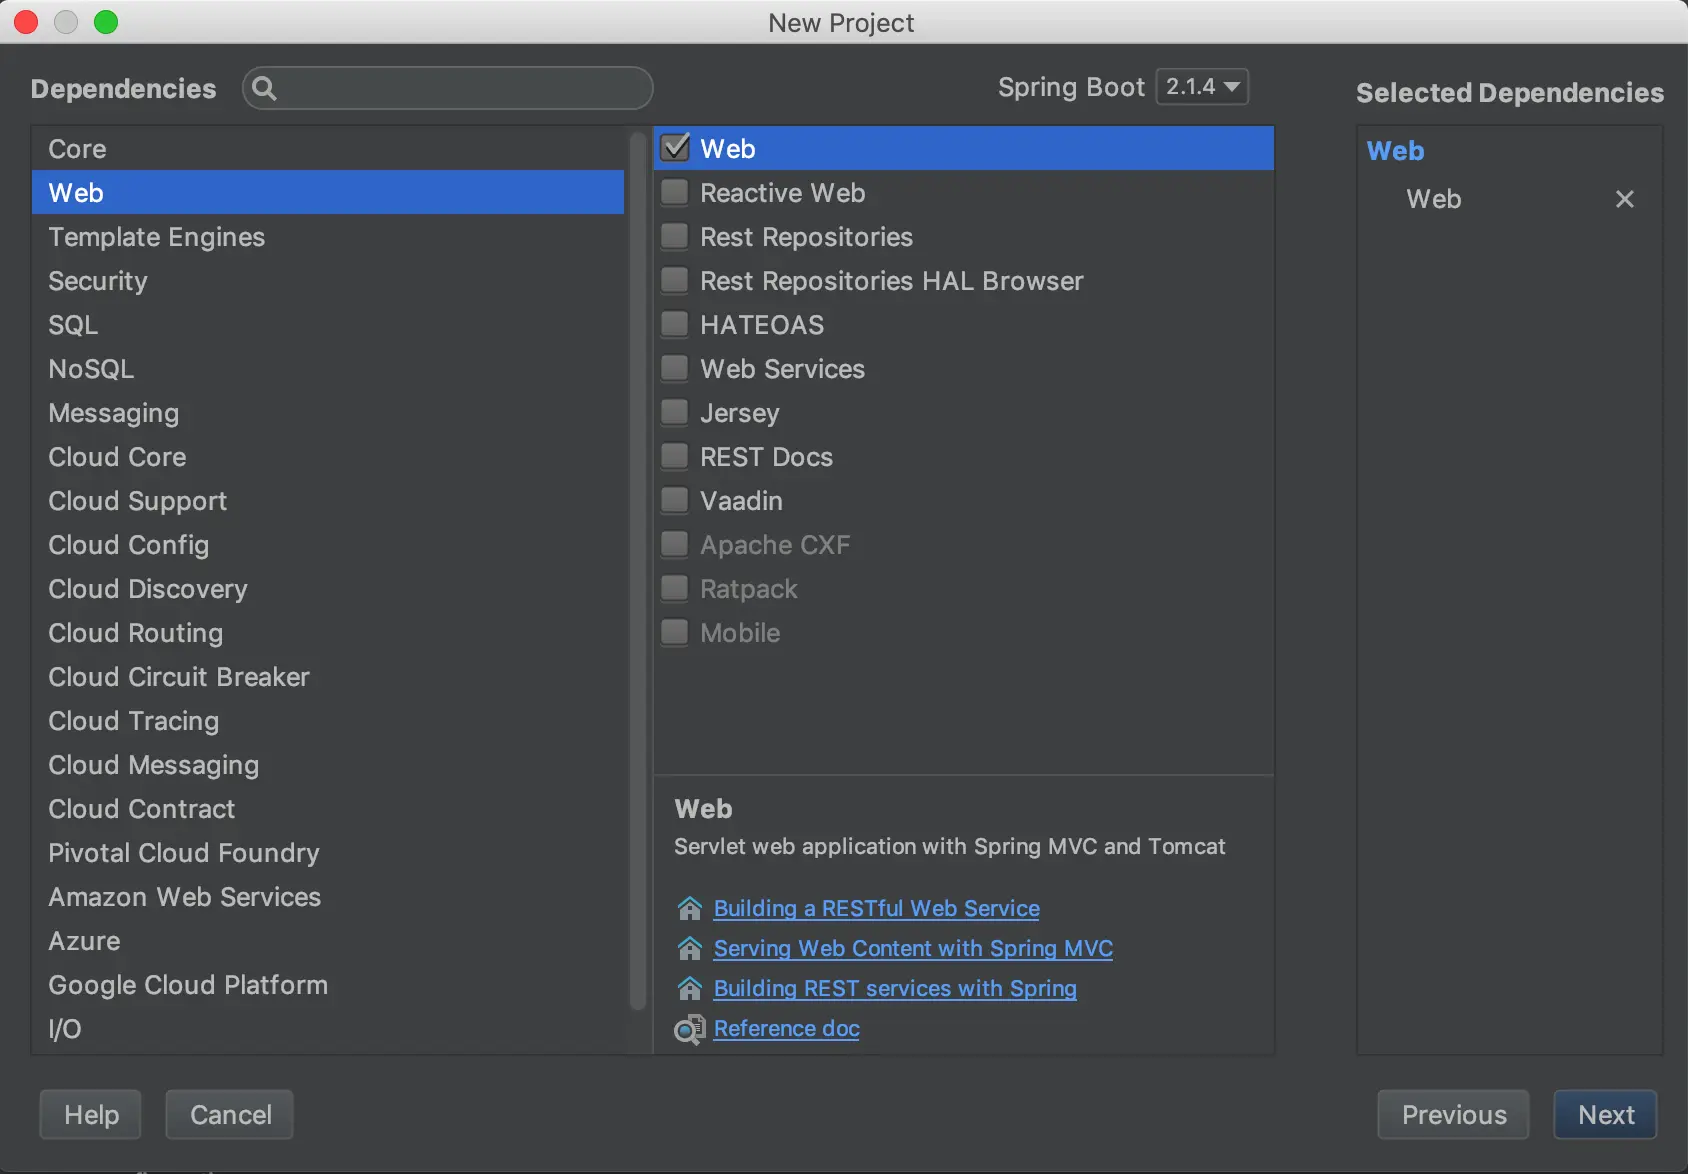The height and width of the screenshot is (1174, 1688).
Task: Open the Google Cloud Platform category
Action: click(x=328, y=984)
